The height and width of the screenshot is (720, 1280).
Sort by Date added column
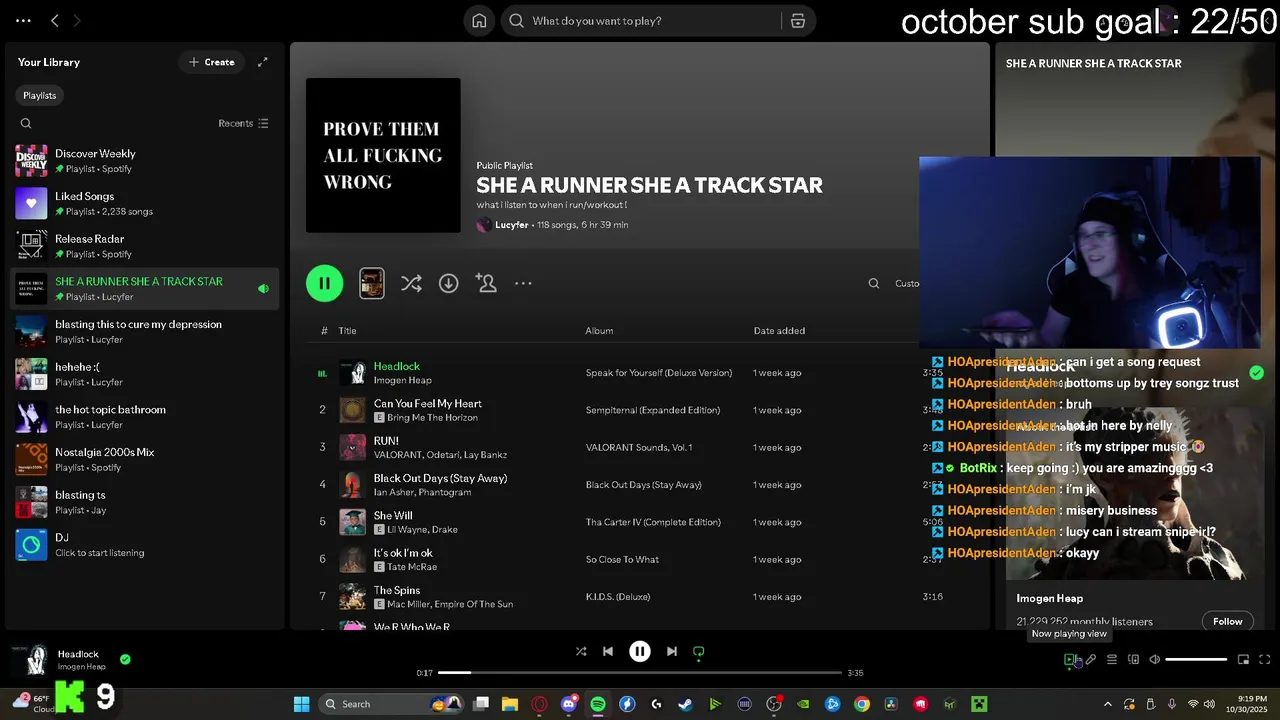click(x=779, y=331)
